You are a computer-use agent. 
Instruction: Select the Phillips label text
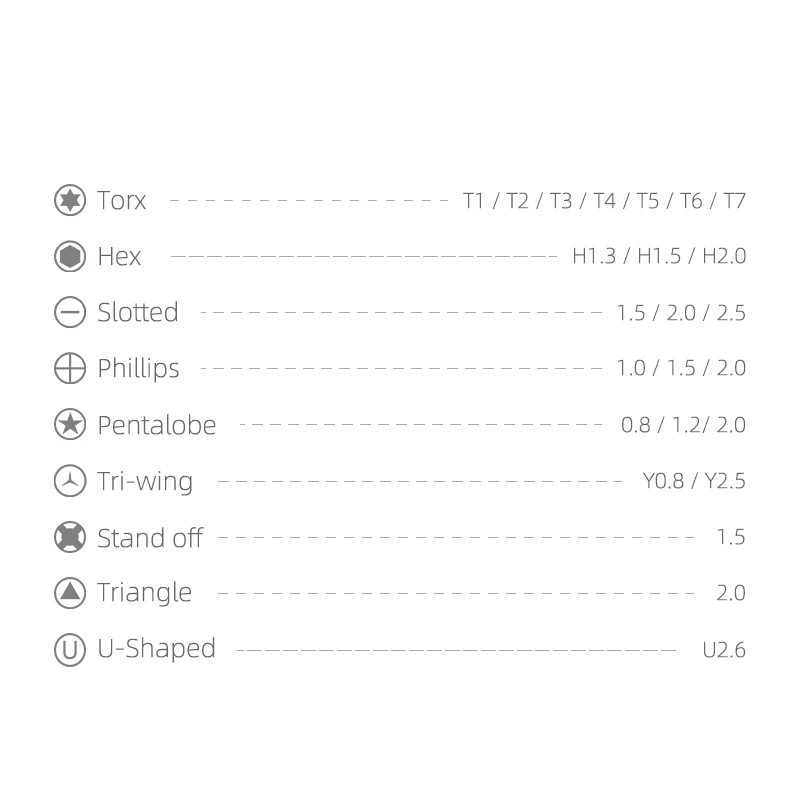138,369
